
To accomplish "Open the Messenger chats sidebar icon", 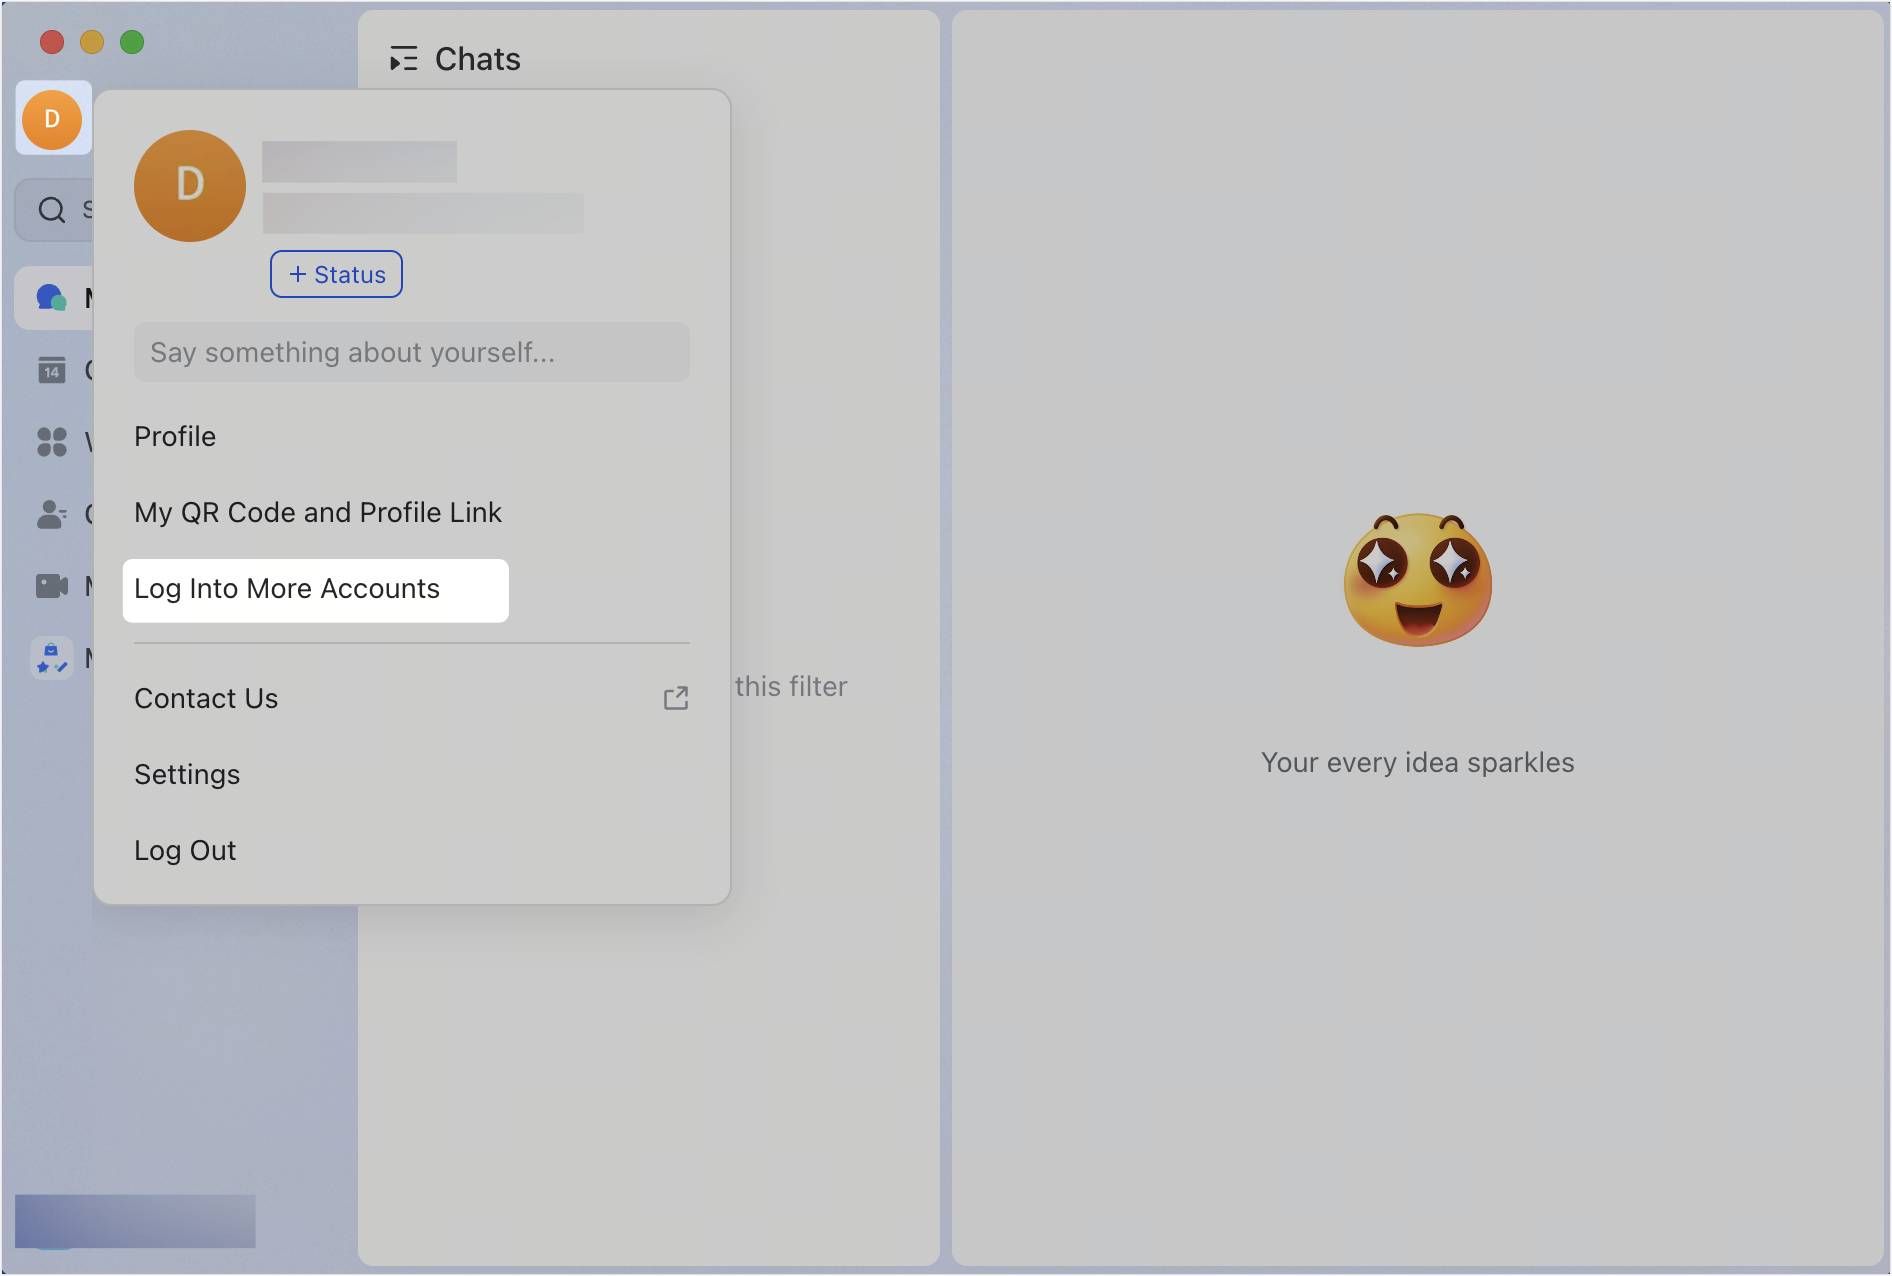I will tap(51, 297).
